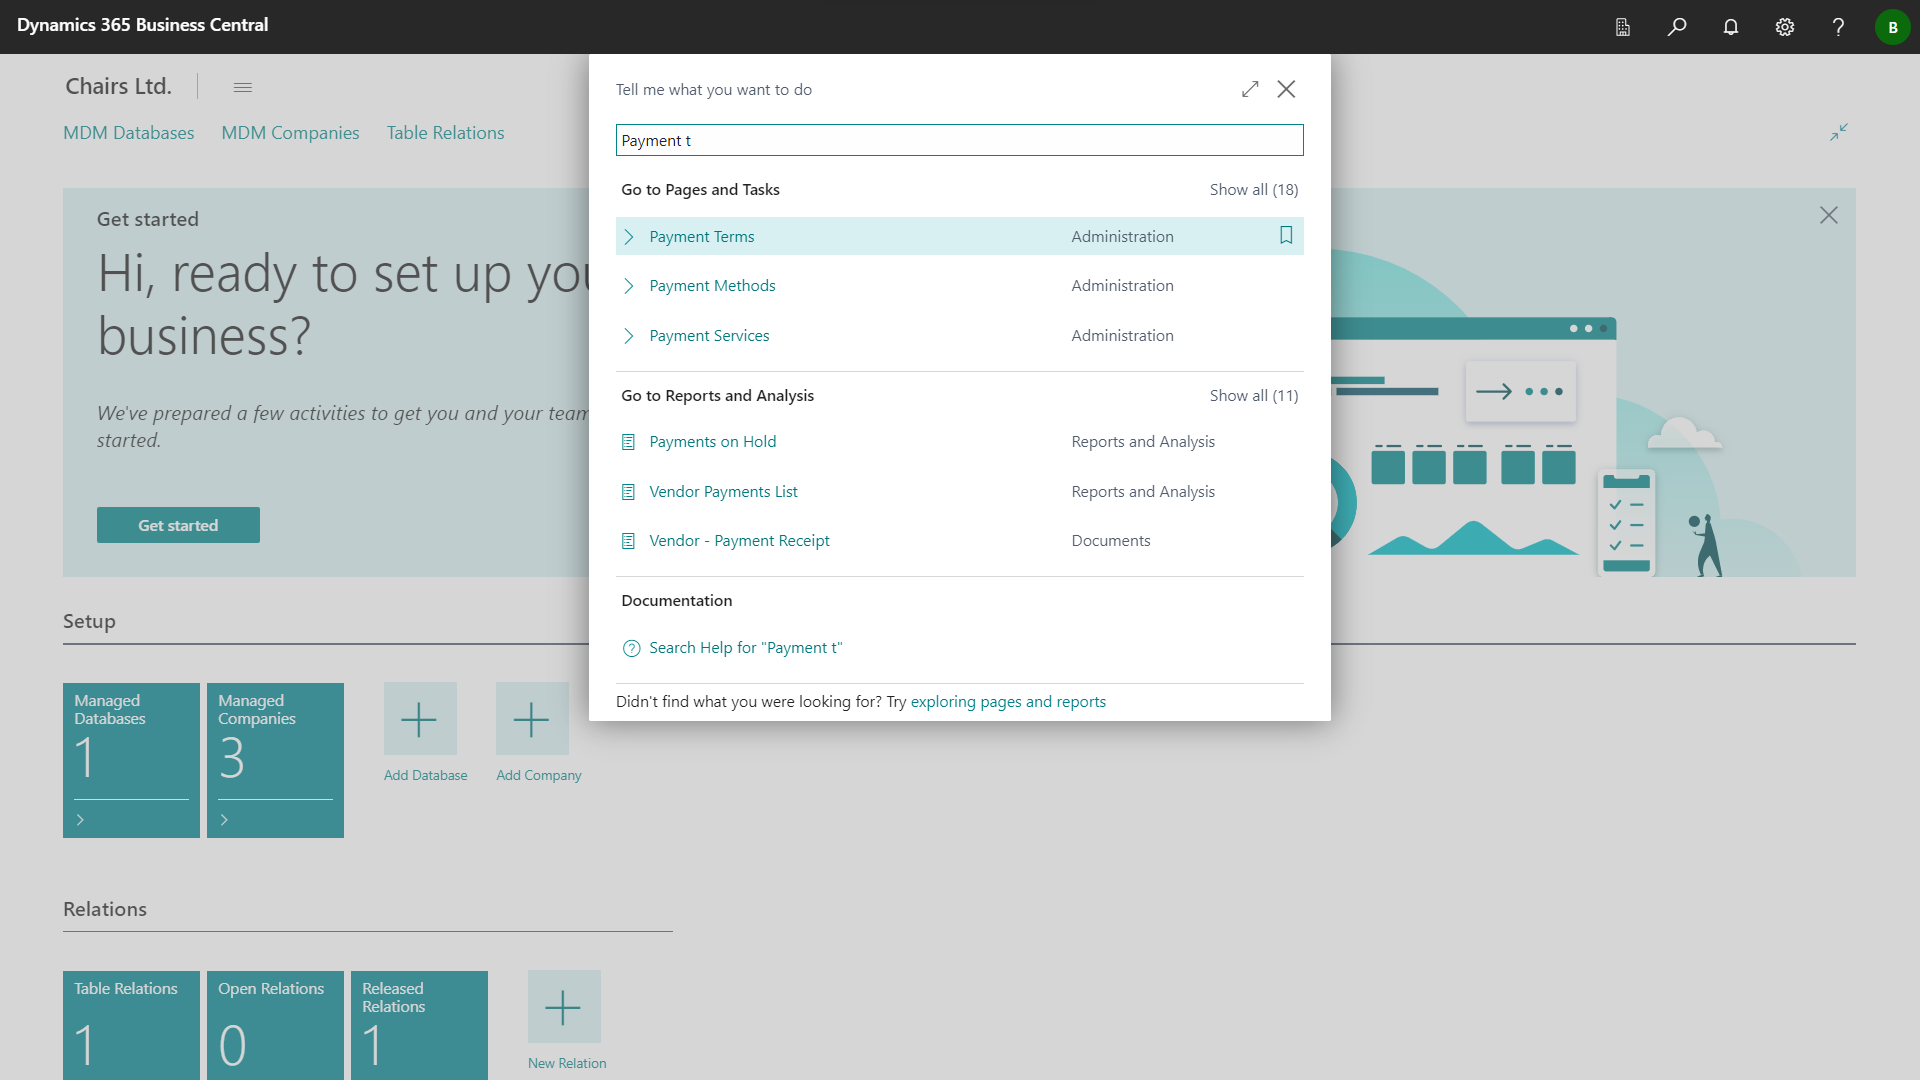Show all 18 pages and tasks
This screenshot has height=1080, width=1920.
(1254, 190)
